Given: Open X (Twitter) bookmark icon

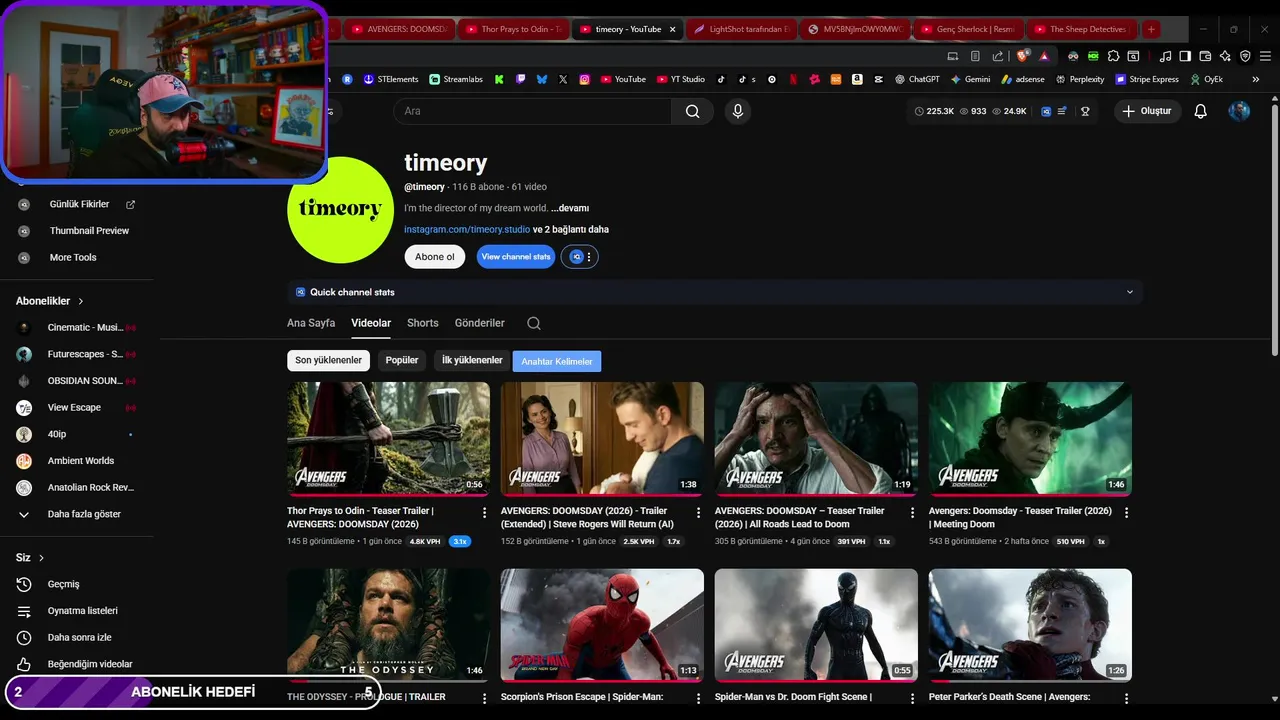Looking at the screenshot, I should click(563, 79).
